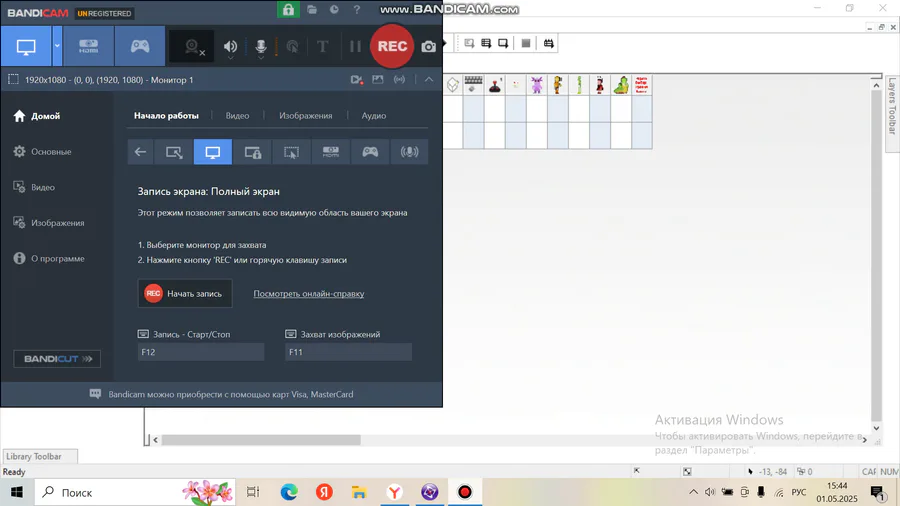This screenshot has height=506, width=900.
Task: Toggle the microphone icon
Action: coord(261,45)
